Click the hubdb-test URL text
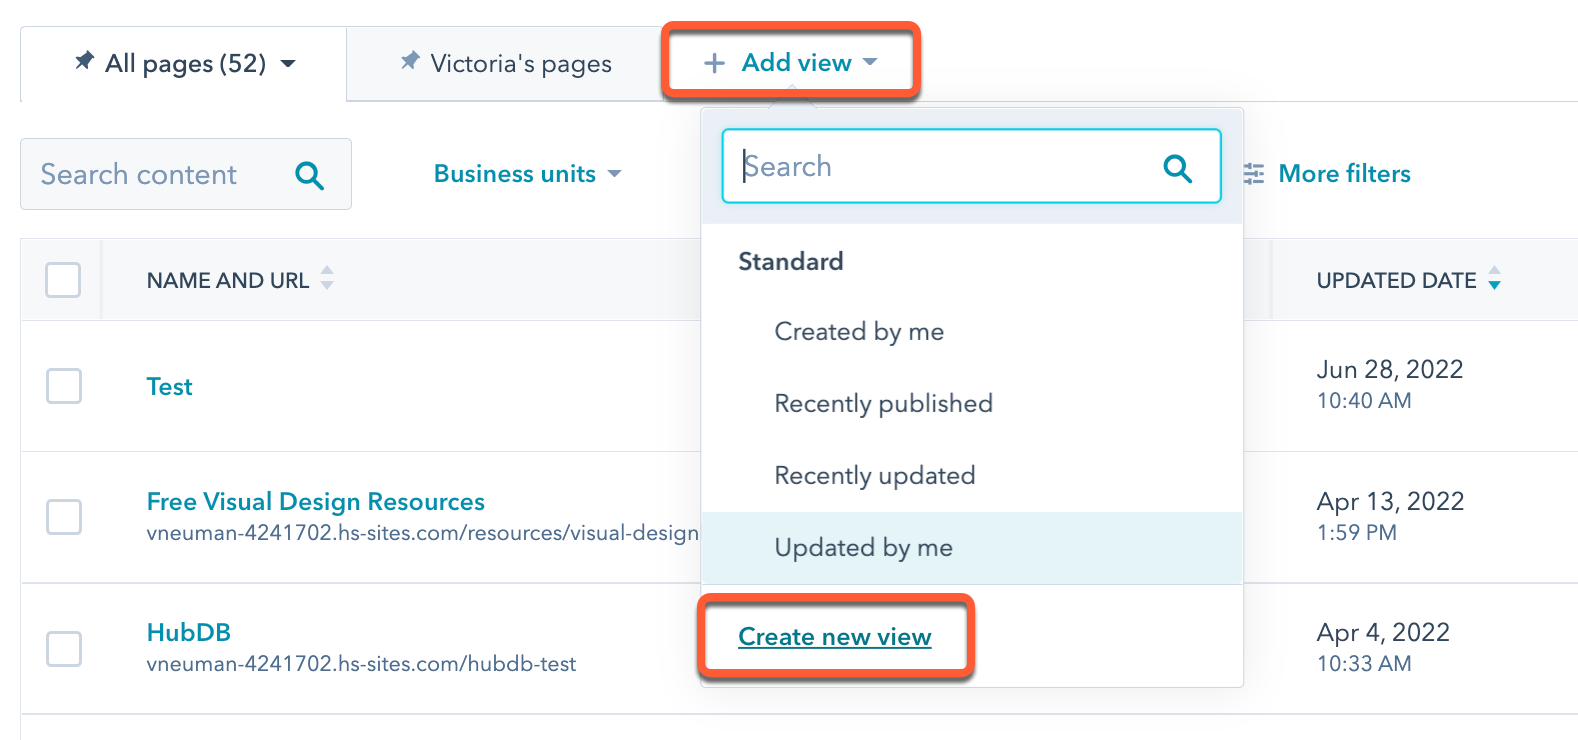Screen dimensions: 1578x740 click(x=361, y=664)
